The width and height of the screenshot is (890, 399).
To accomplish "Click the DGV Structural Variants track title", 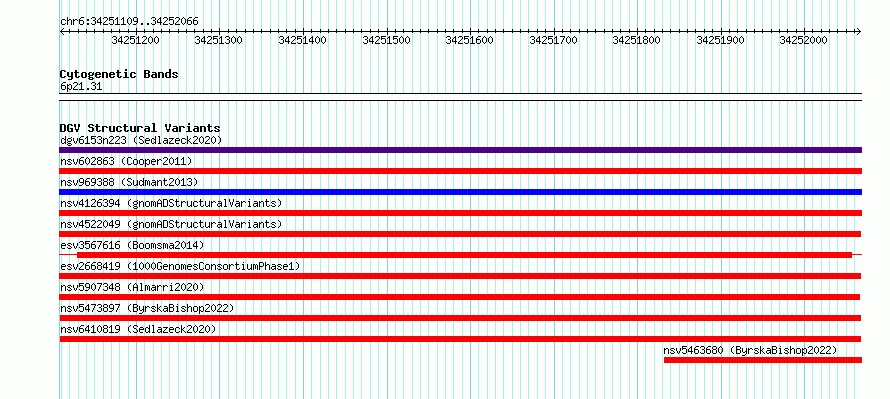I will click(x=140, y=128).
